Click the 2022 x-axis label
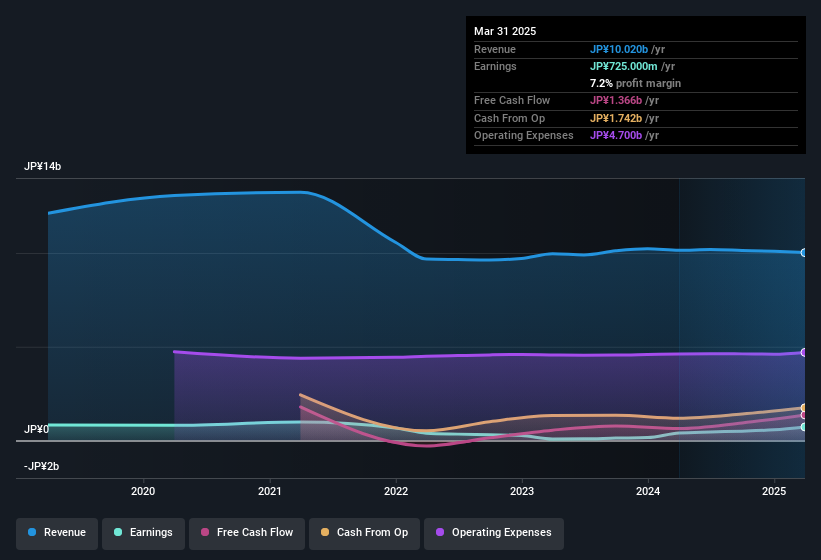 (396, 491)
